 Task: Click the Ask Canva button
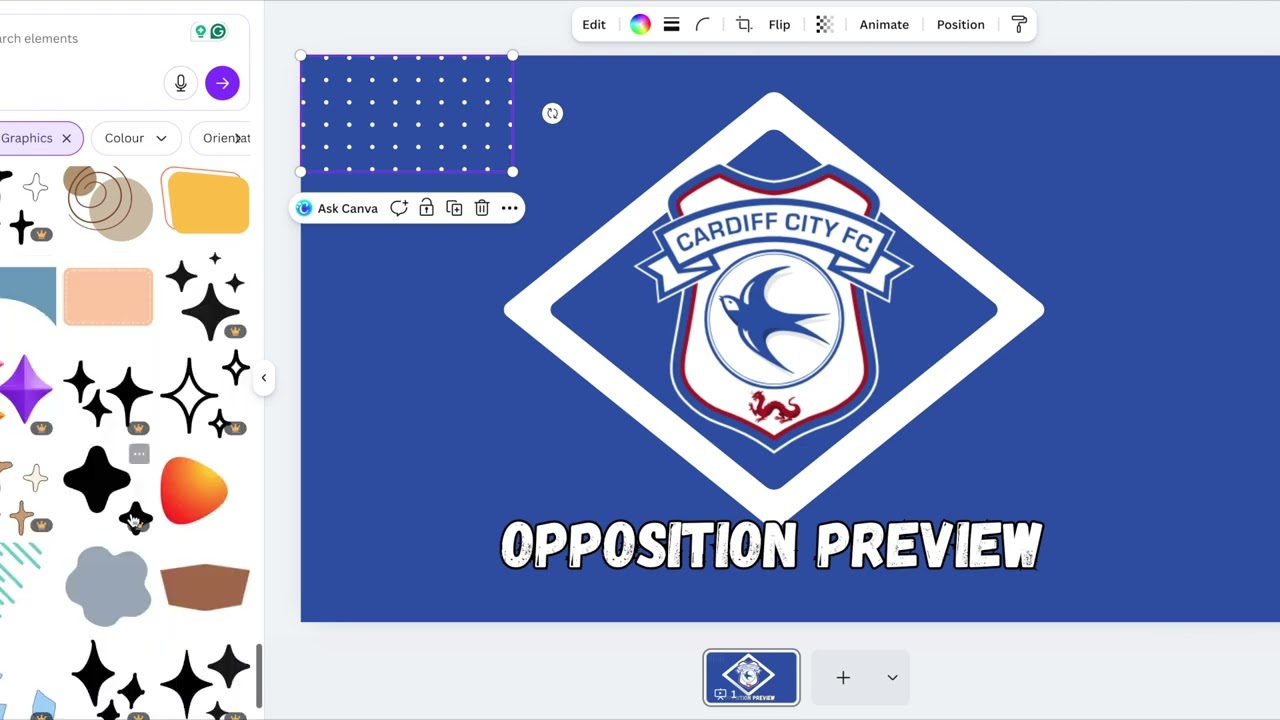point(337,208)
